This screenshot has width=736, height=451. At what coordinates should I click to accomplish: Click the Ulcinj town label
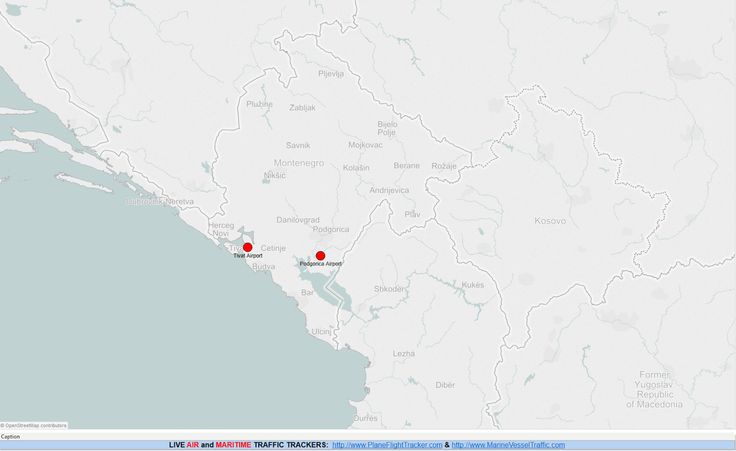point(321,330)
